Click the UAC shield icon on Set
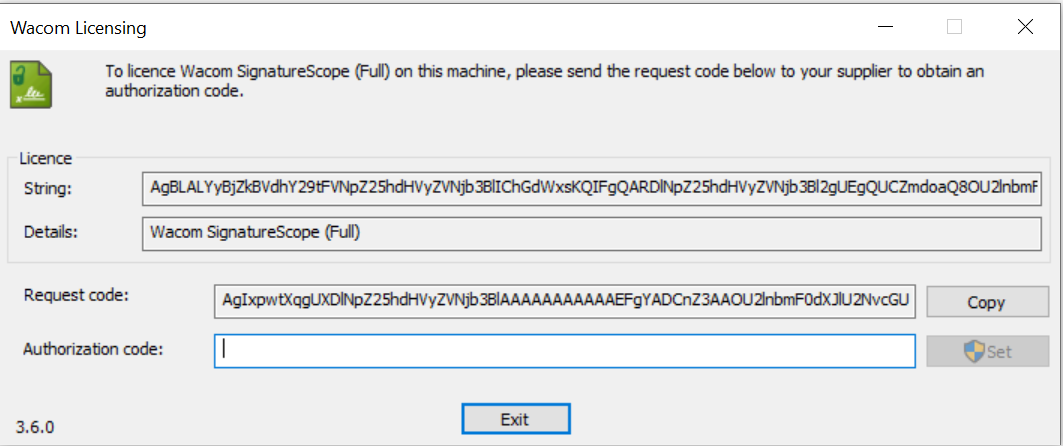Screen dimensions: 1063x446 974,351
